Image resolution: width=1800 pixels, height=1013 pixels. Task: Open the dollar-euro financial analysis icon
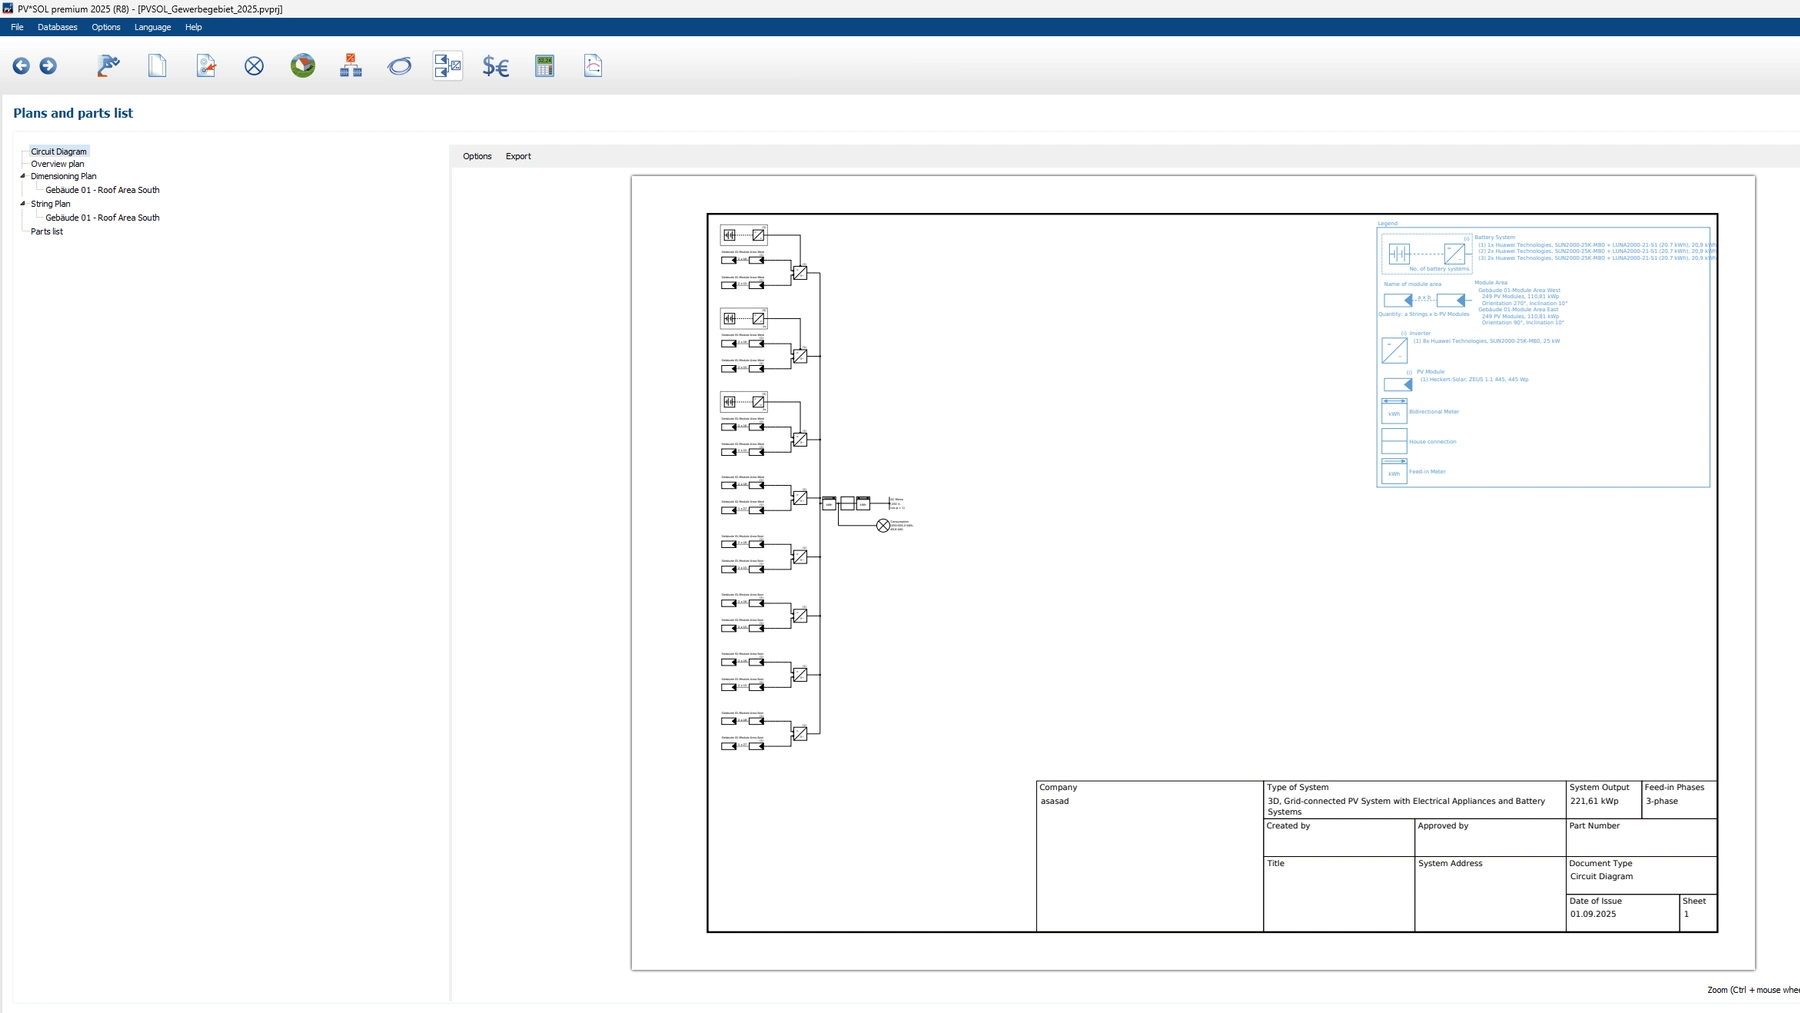(x=496, y=66)
